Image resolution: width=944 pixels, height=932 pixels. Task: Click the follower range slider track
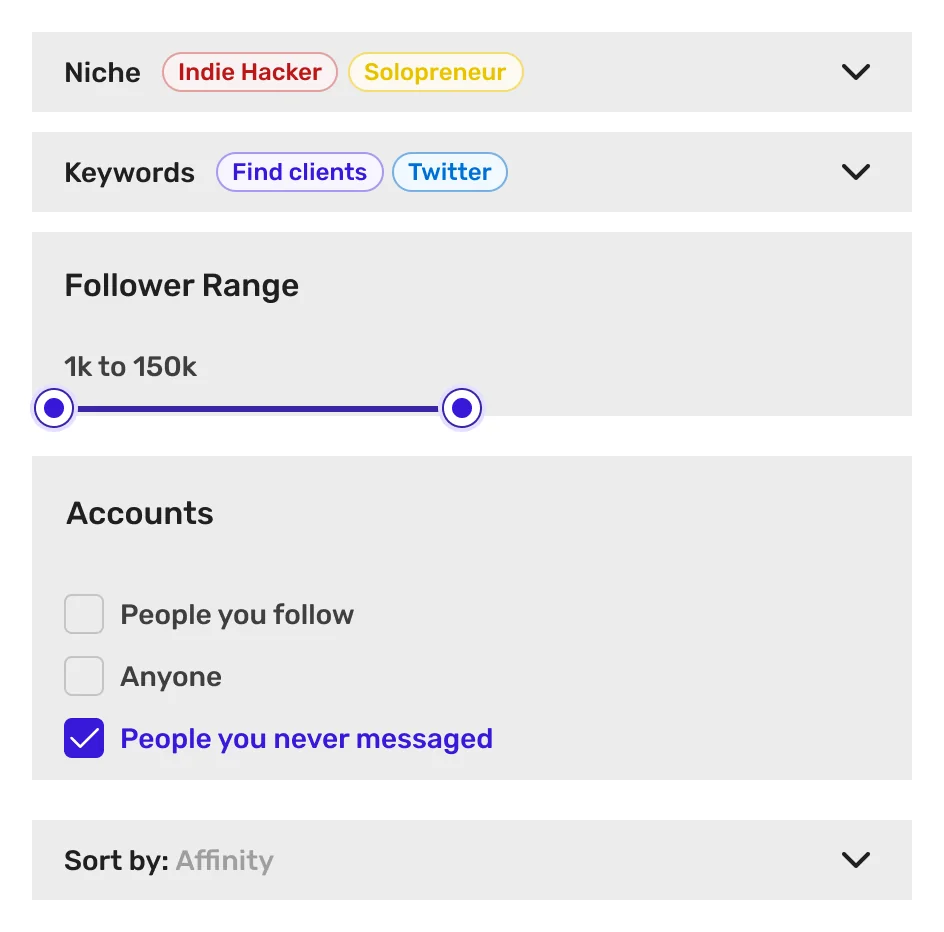click(258, 408)
